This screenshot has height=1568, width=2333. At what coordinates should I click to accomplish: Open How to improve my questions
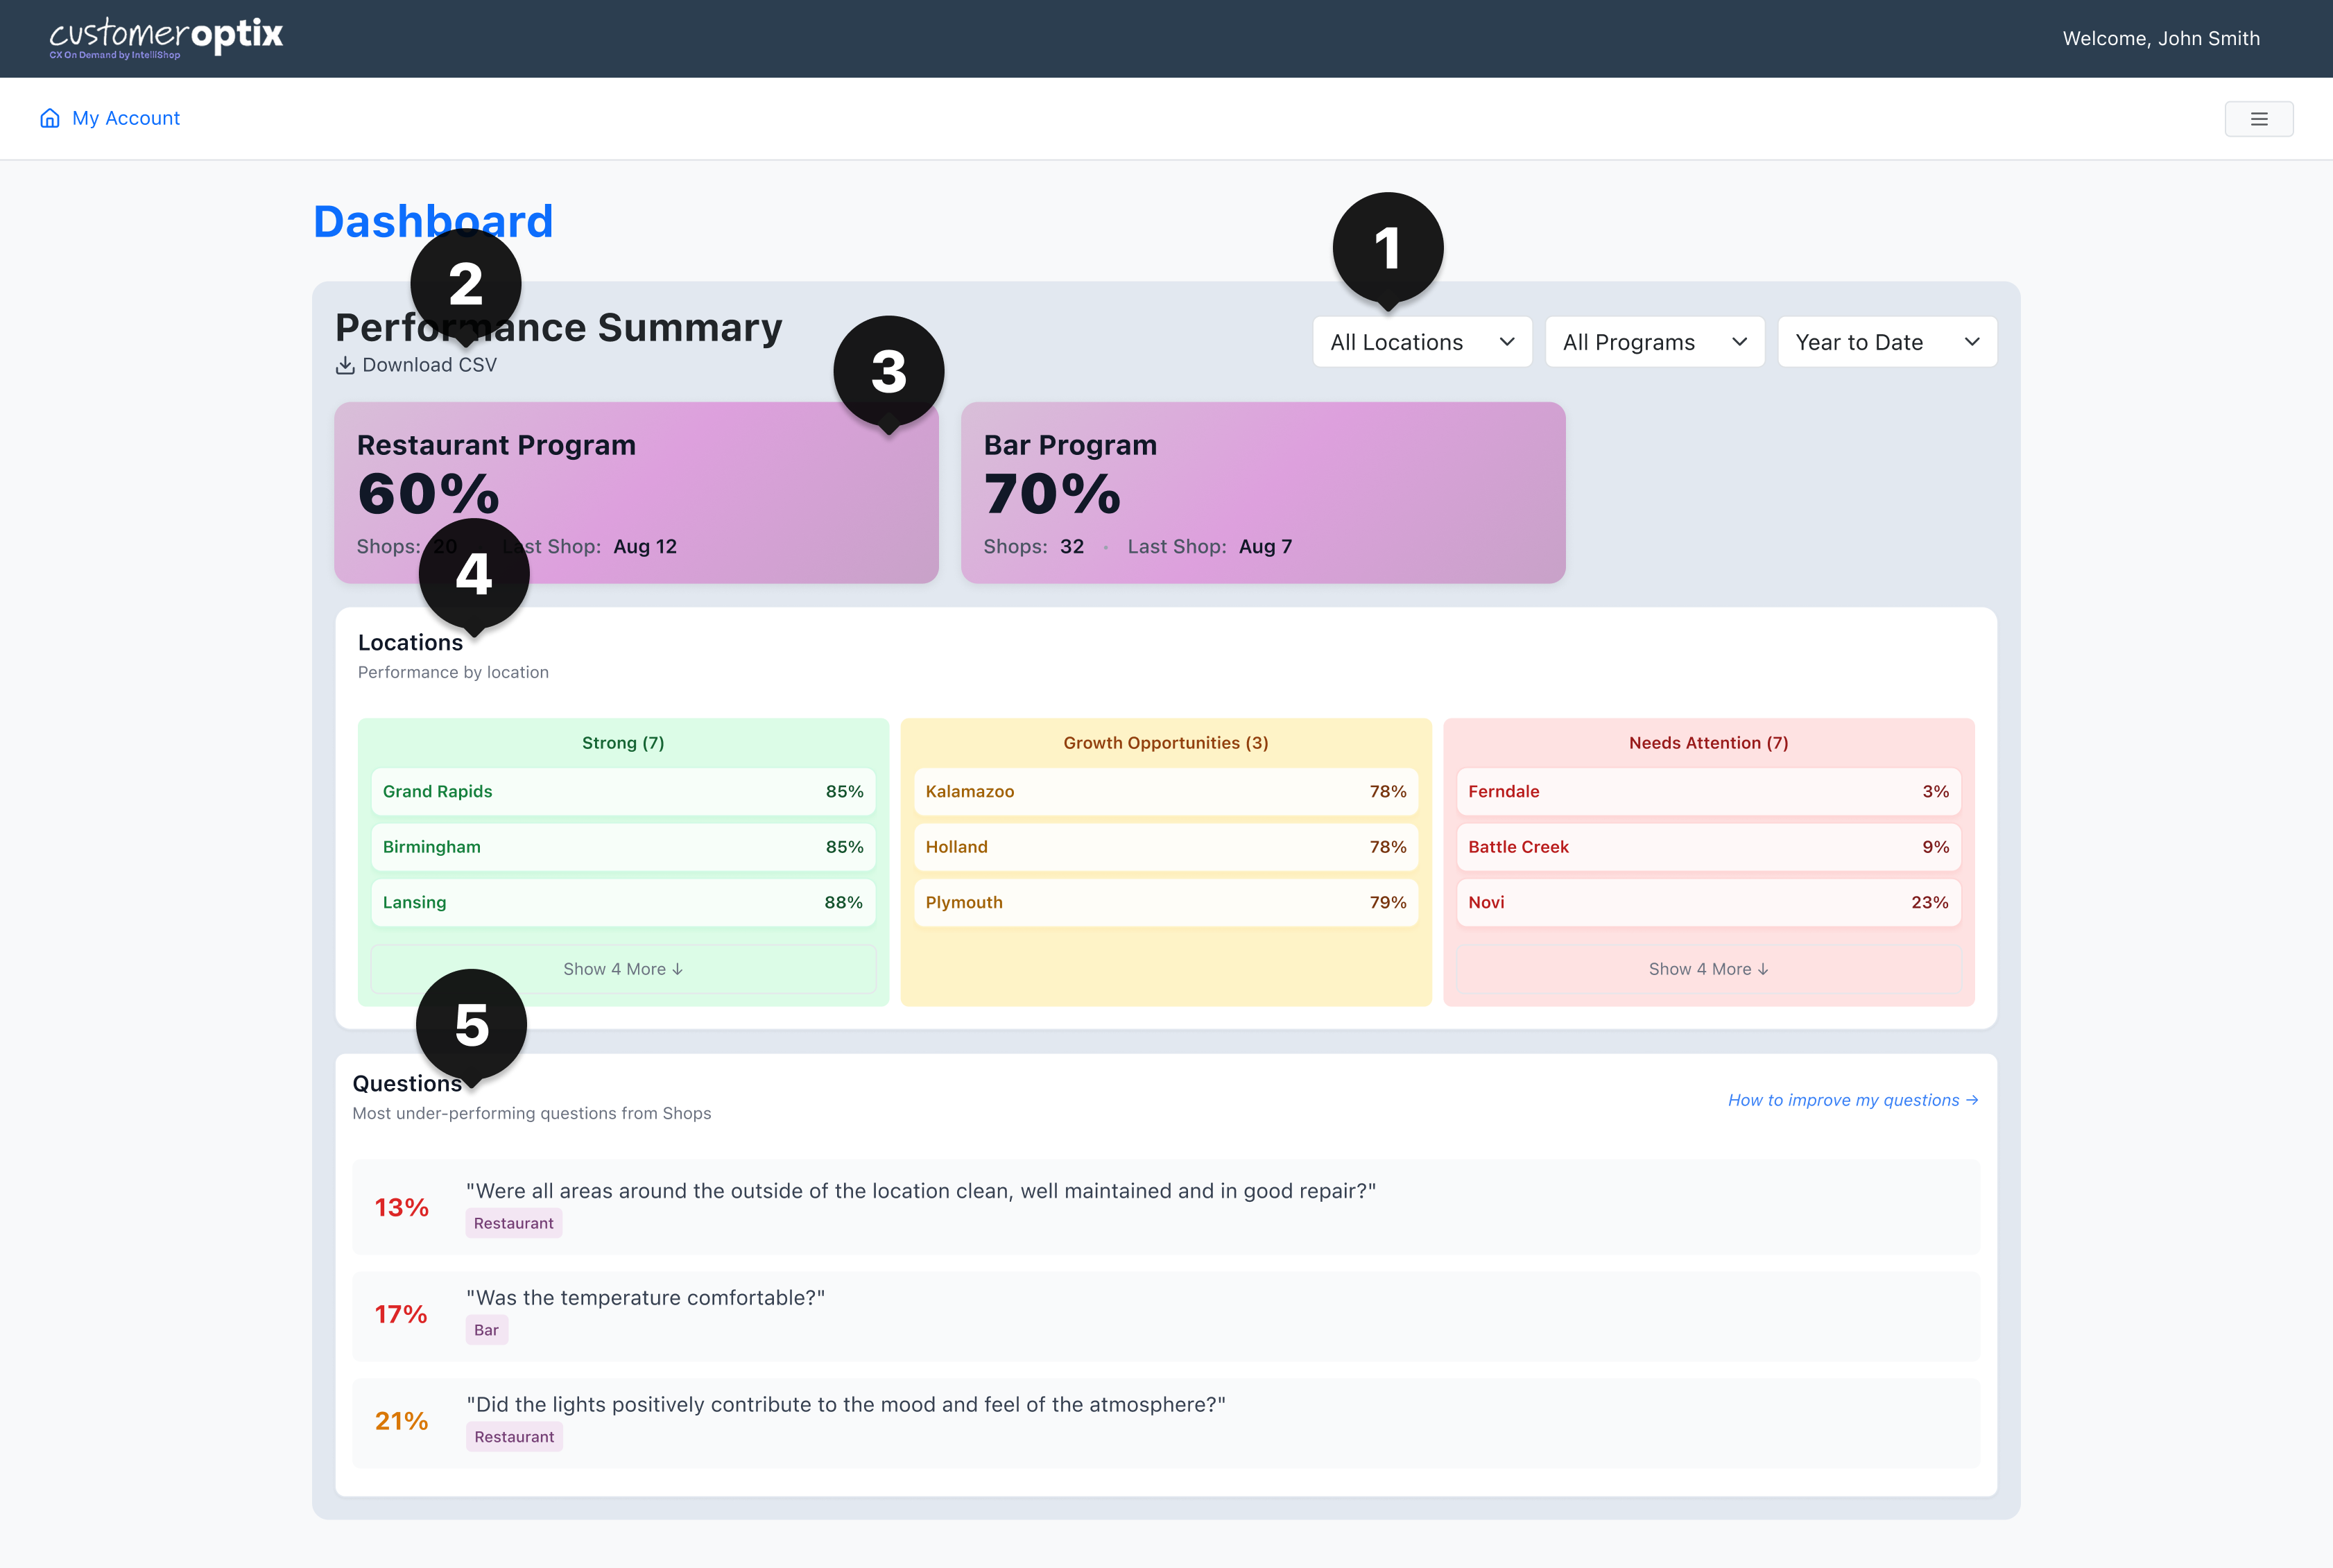point(1852,1100)
